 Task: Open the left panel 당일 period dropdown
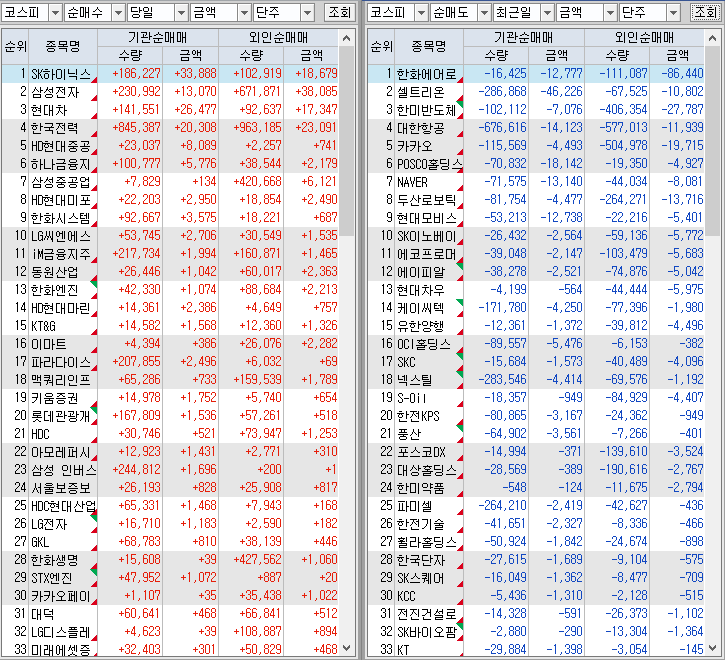tap(181, 12)
